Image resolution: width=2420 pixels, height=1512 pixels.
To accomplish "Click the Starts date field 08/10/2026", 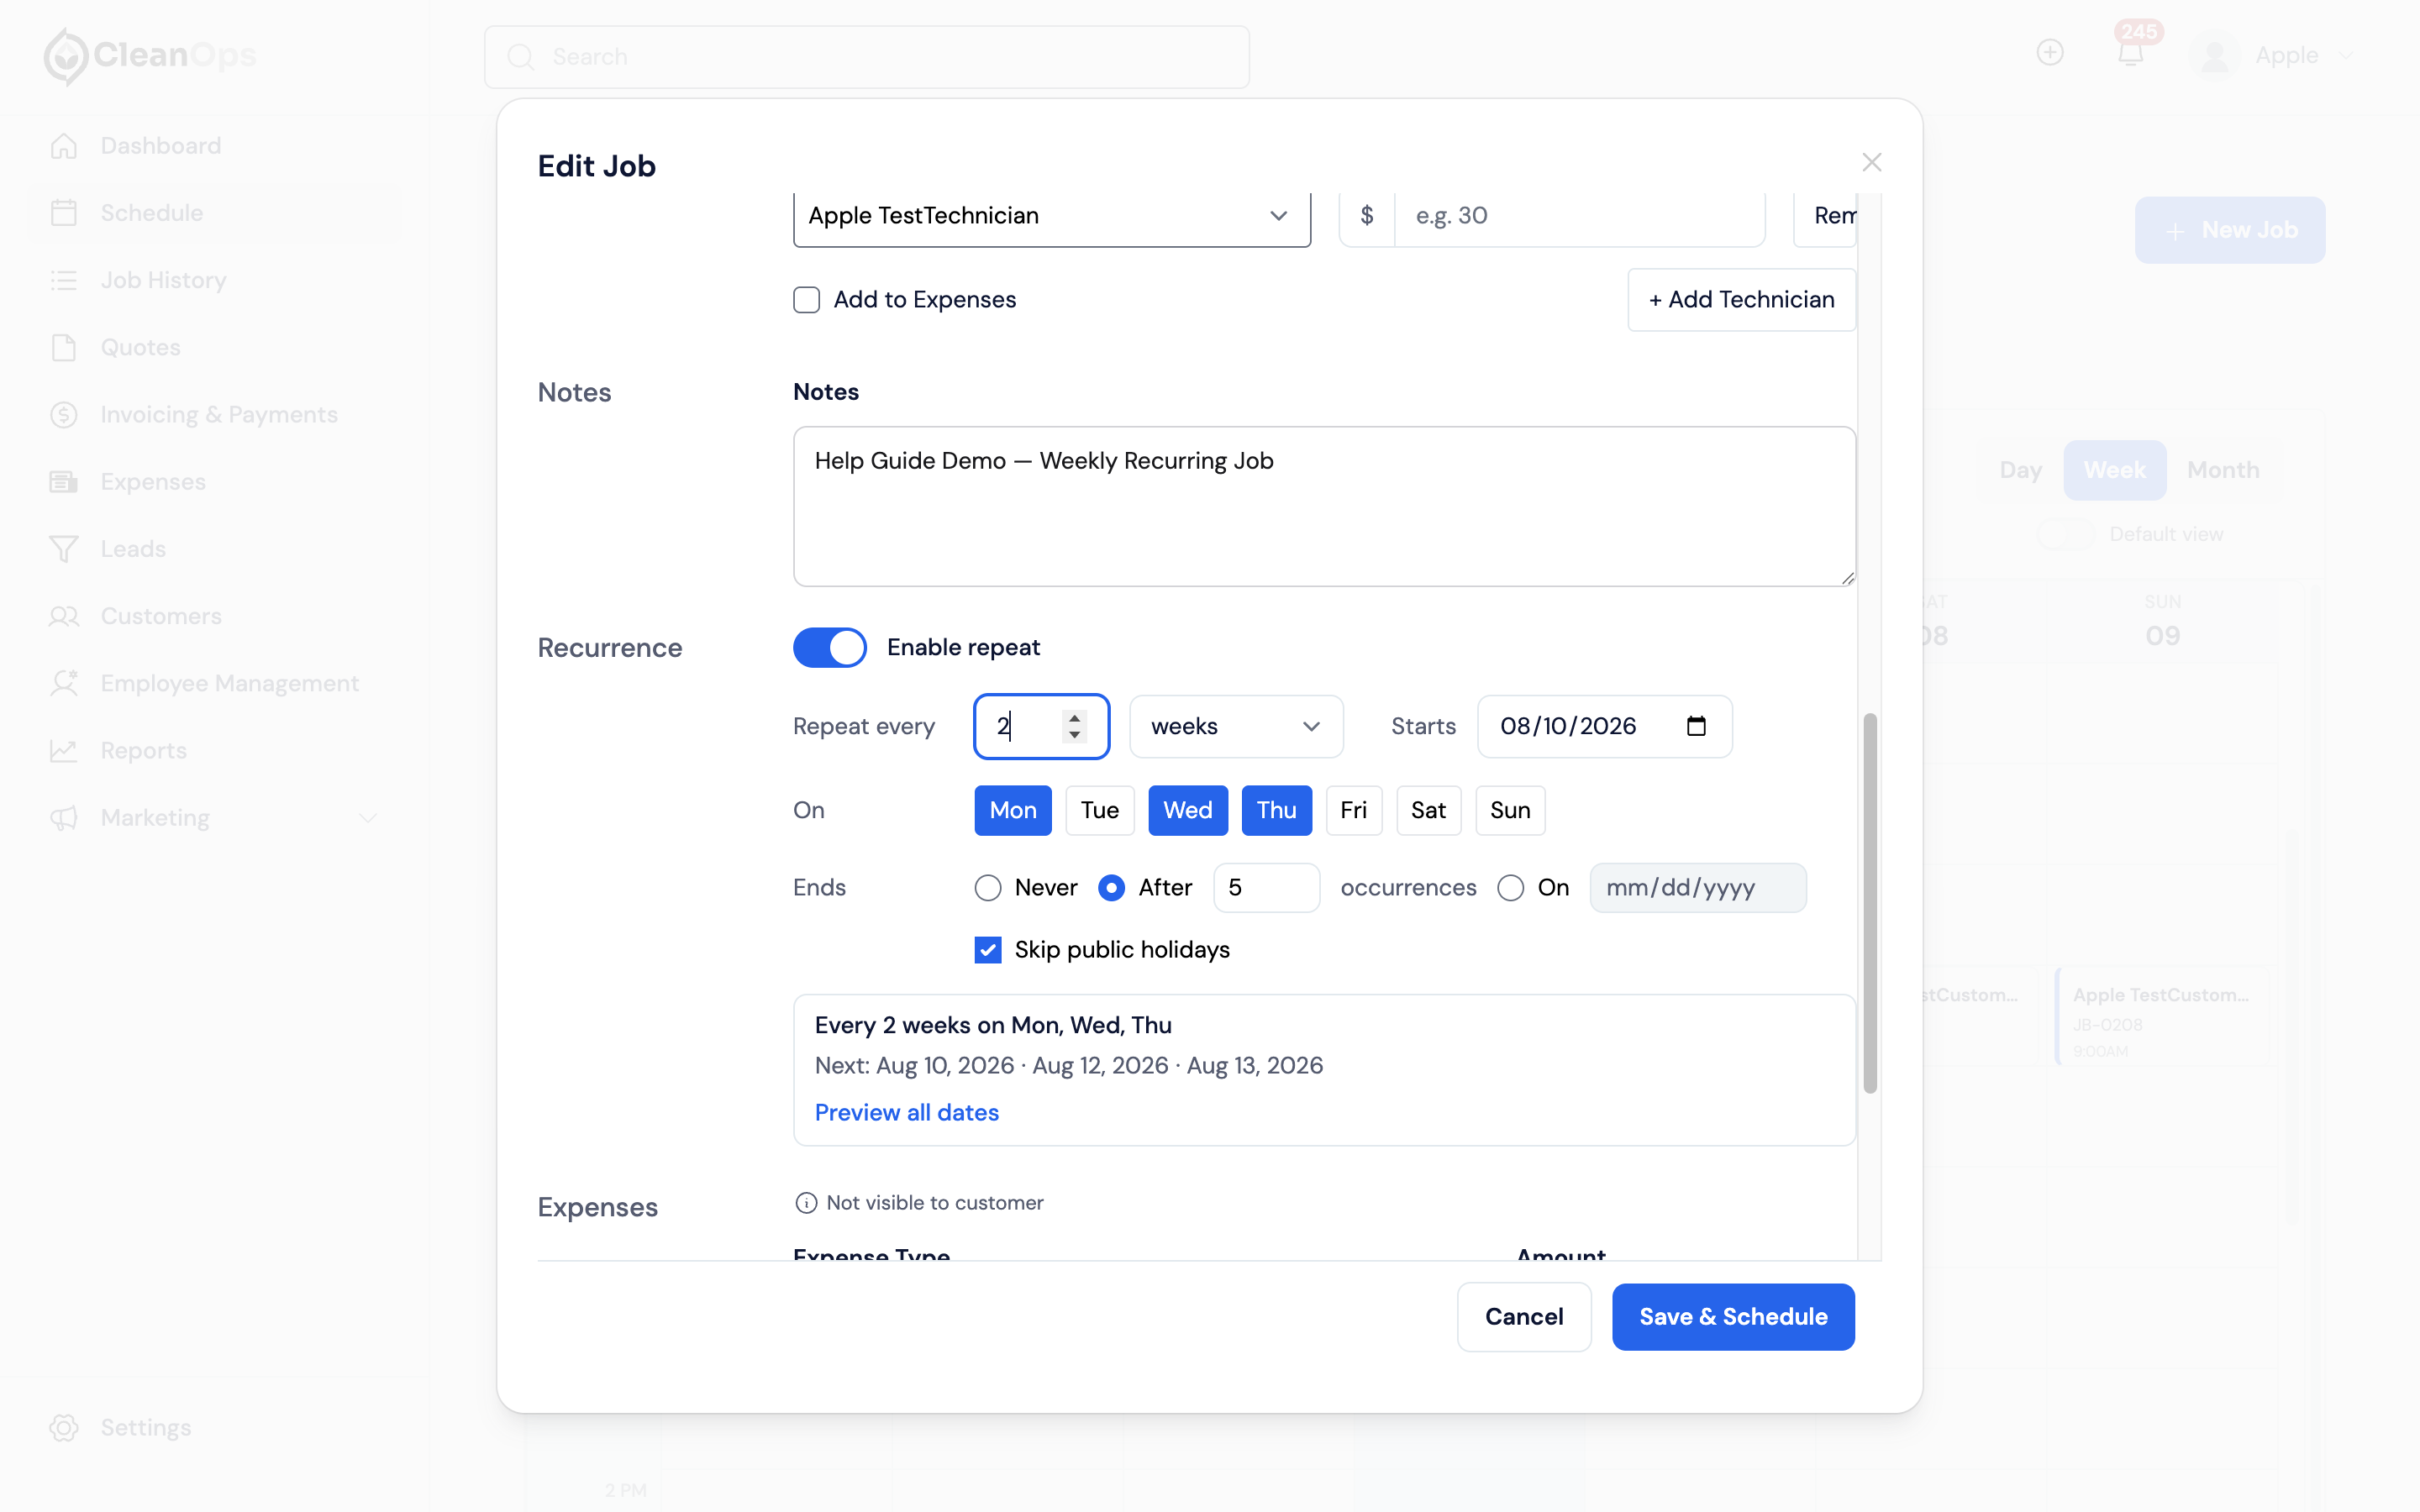I will point(1604,726).
